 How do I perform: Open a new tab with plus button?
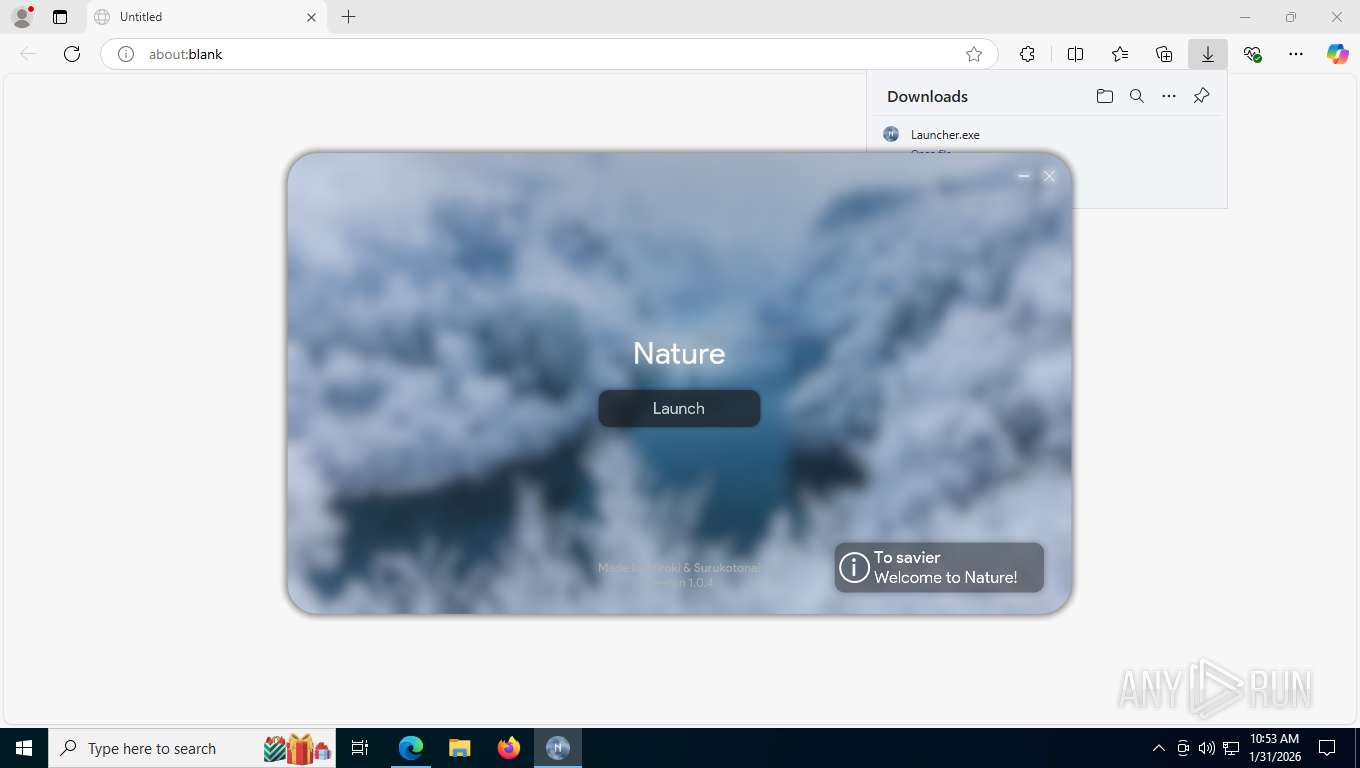pos(348,17)
